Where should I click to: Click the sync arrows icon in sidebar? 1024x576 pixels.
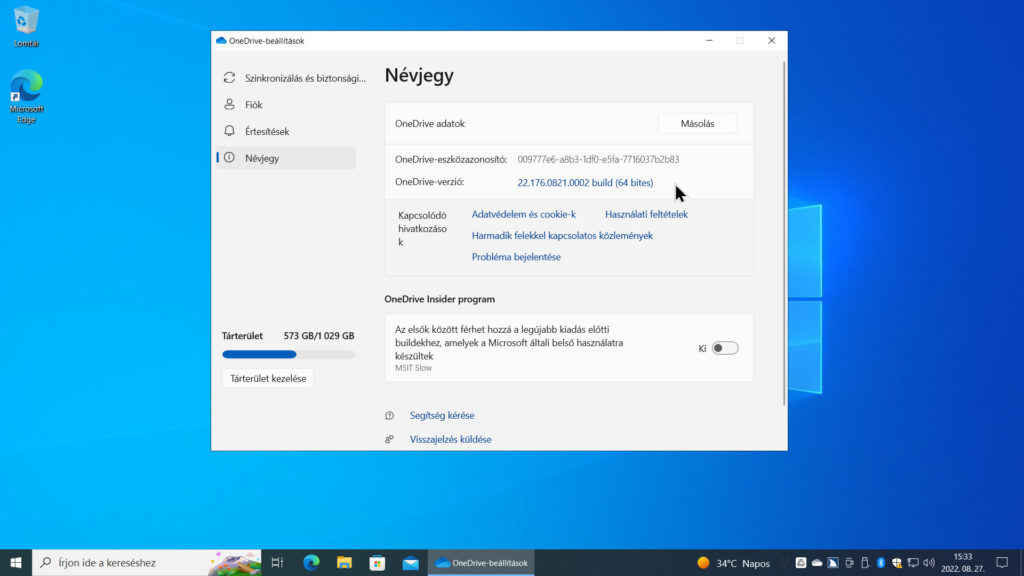(229, 78)
